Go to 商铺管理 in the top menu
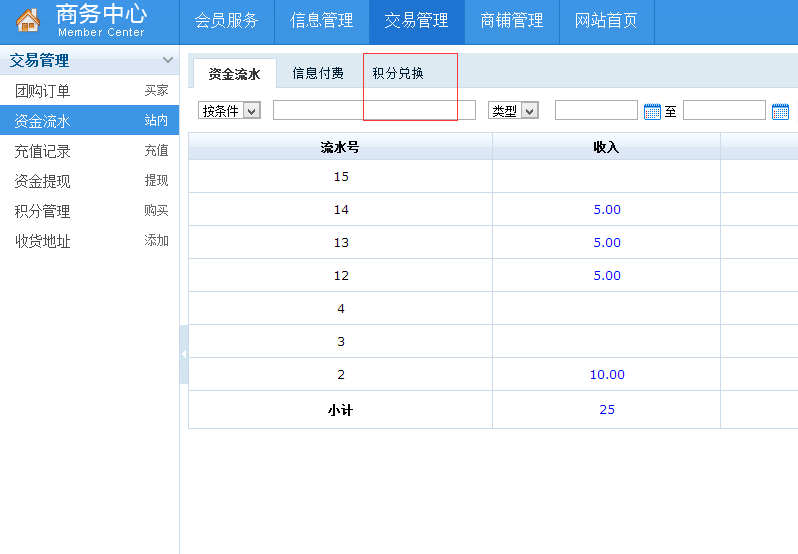The height and width of the screenshot is (554, 798). point(511,21)
